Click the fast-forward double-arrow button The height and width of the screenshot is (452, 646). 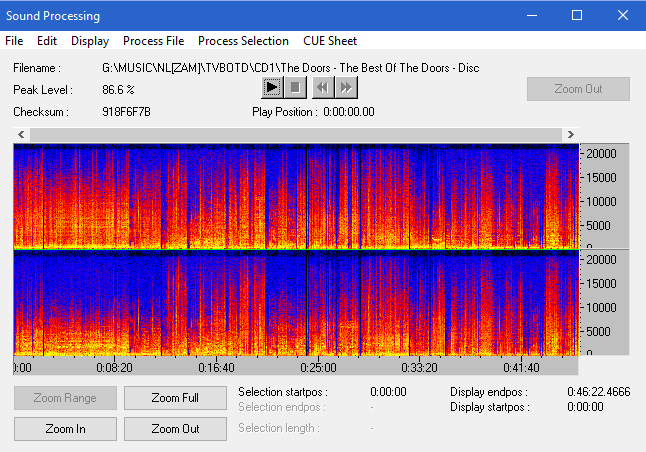click(346, 87)
